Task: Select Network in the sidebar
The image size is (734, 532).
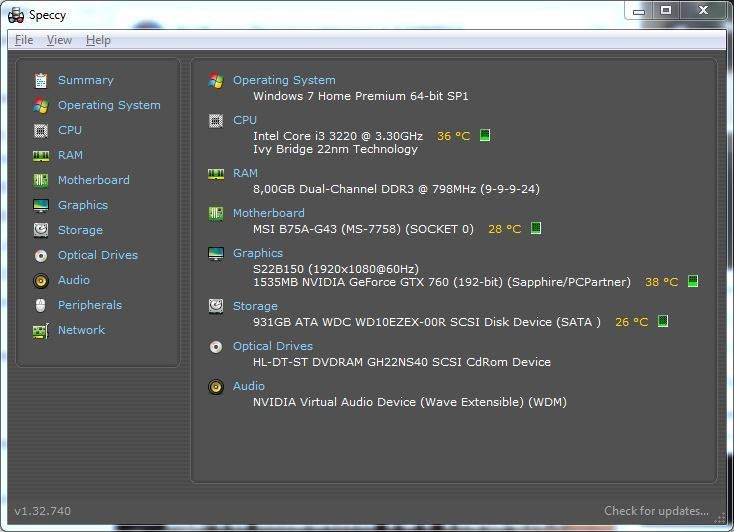Action: click(81, 330)
